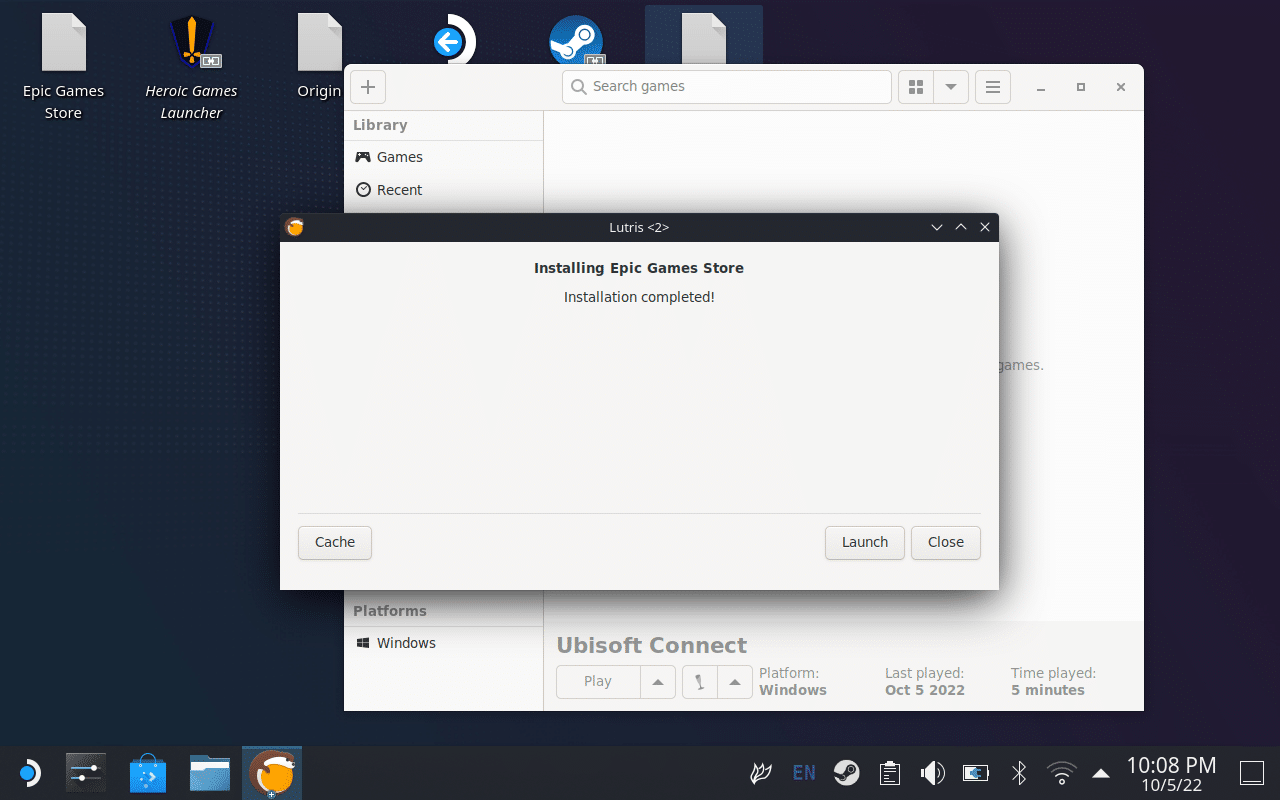Click the Search games field
The width and height of the screenshot is (1280, 800).
pyautogui.click(x=727, y=87)
